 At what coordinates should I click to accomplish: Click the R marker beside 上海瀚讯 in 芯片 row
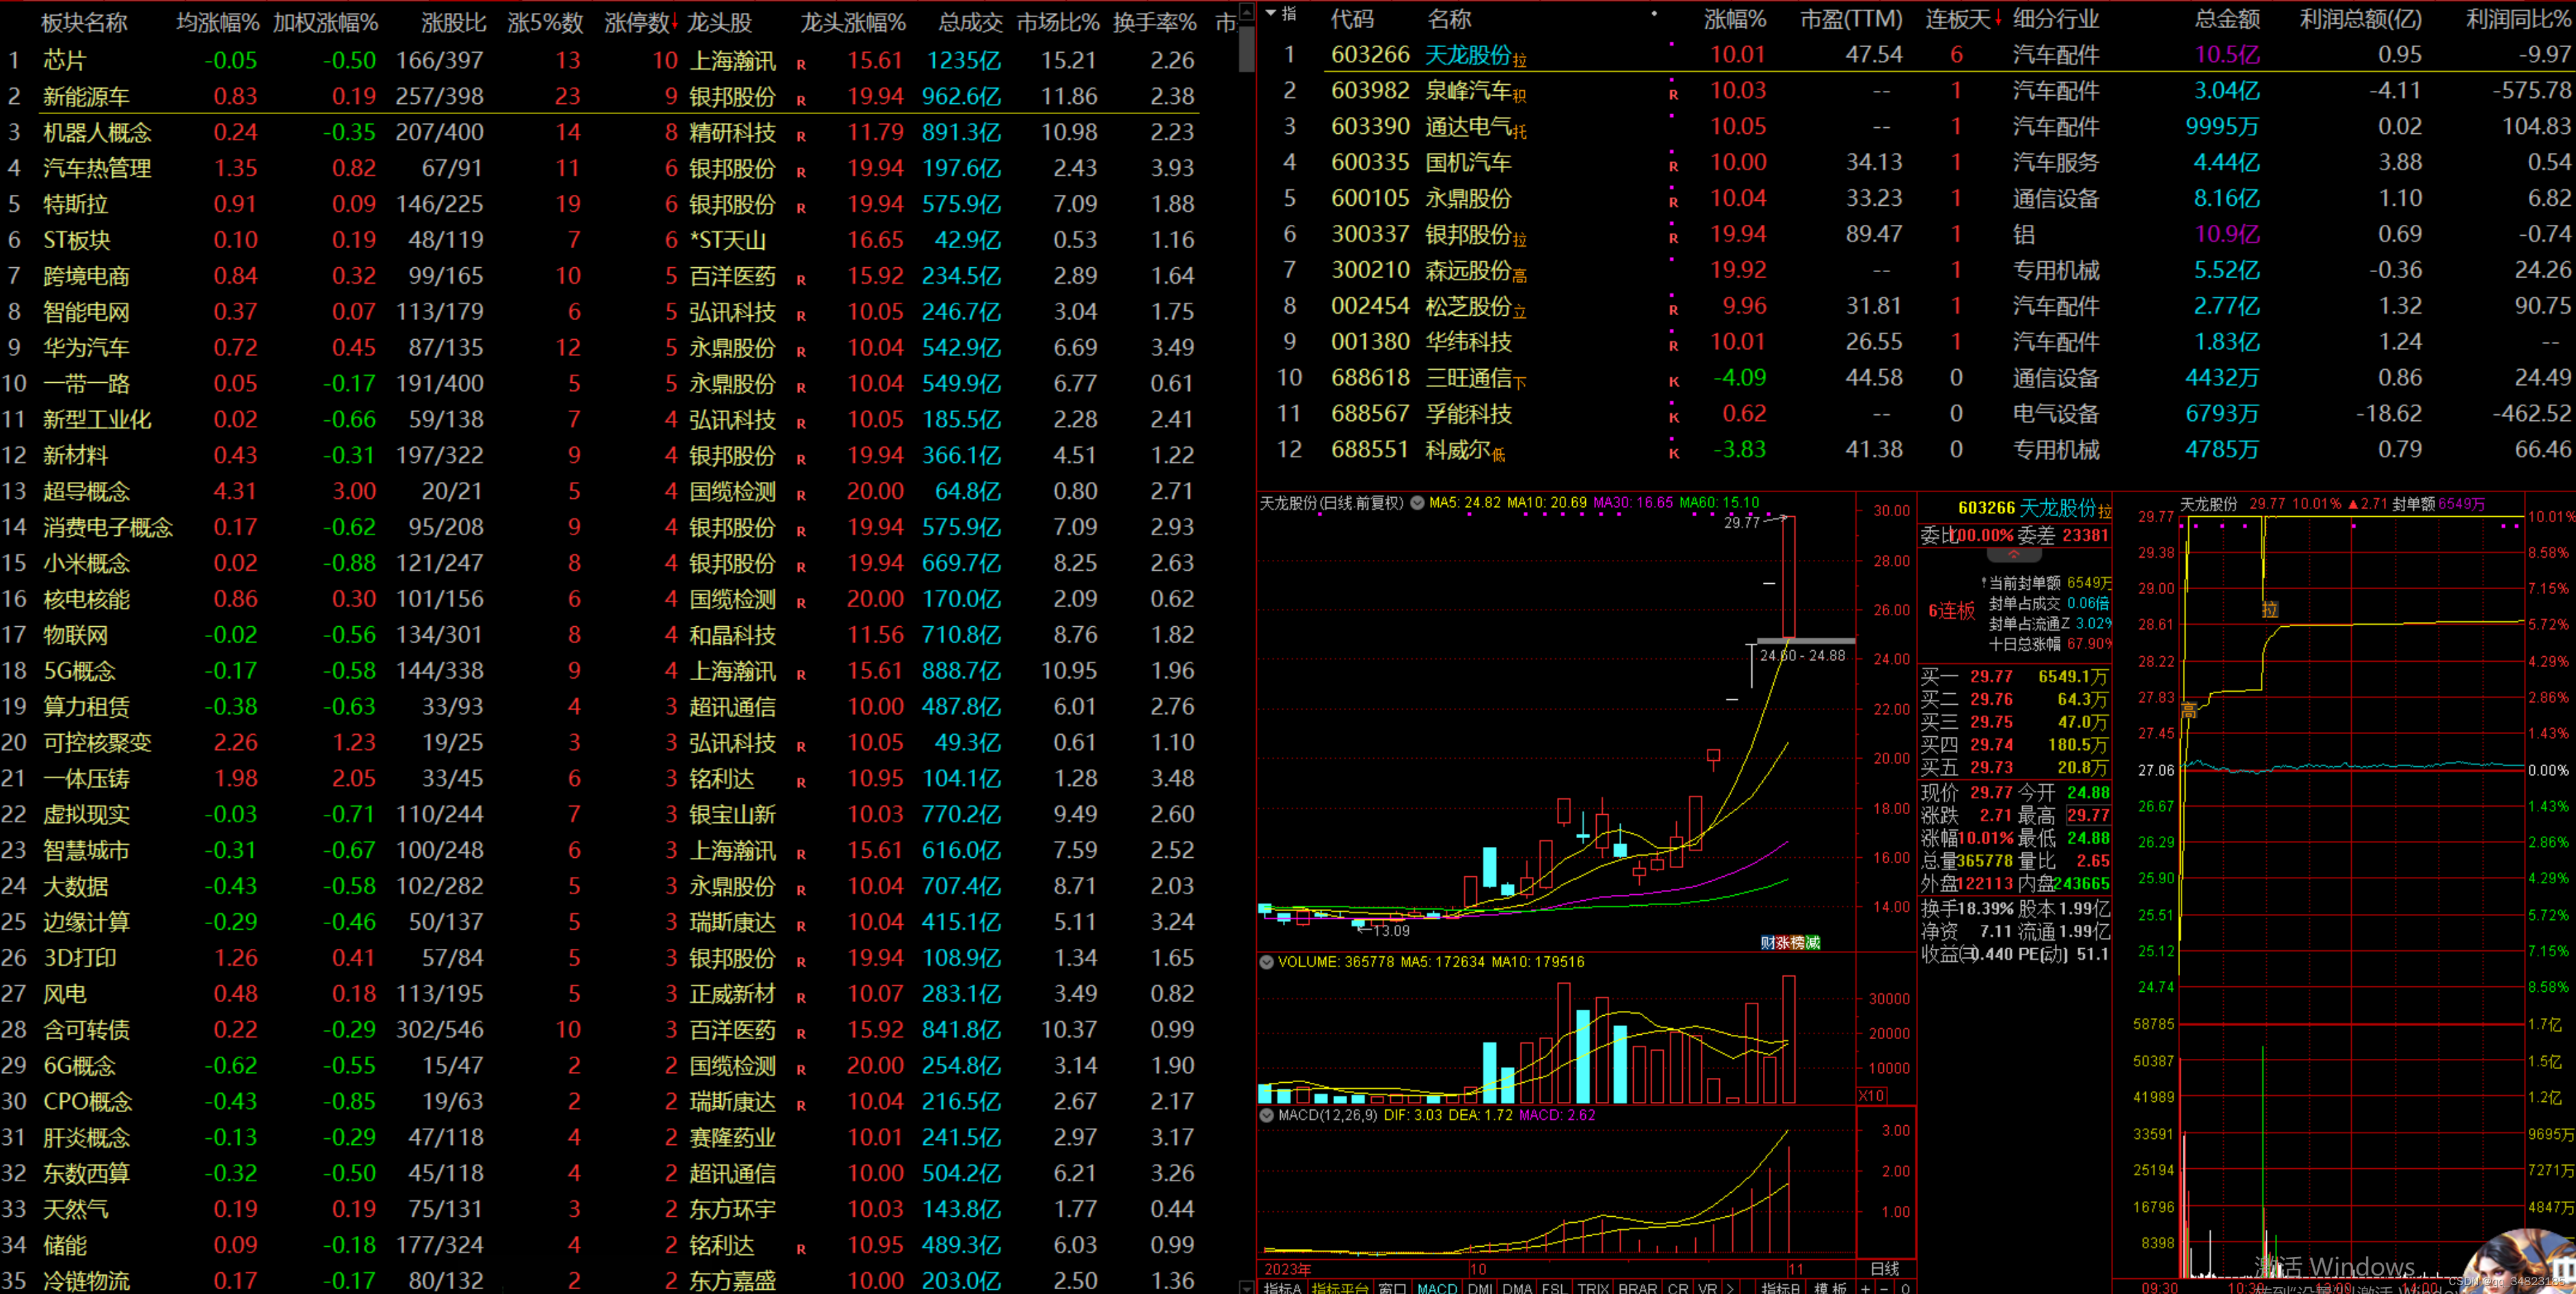click(x=801, y=65)
